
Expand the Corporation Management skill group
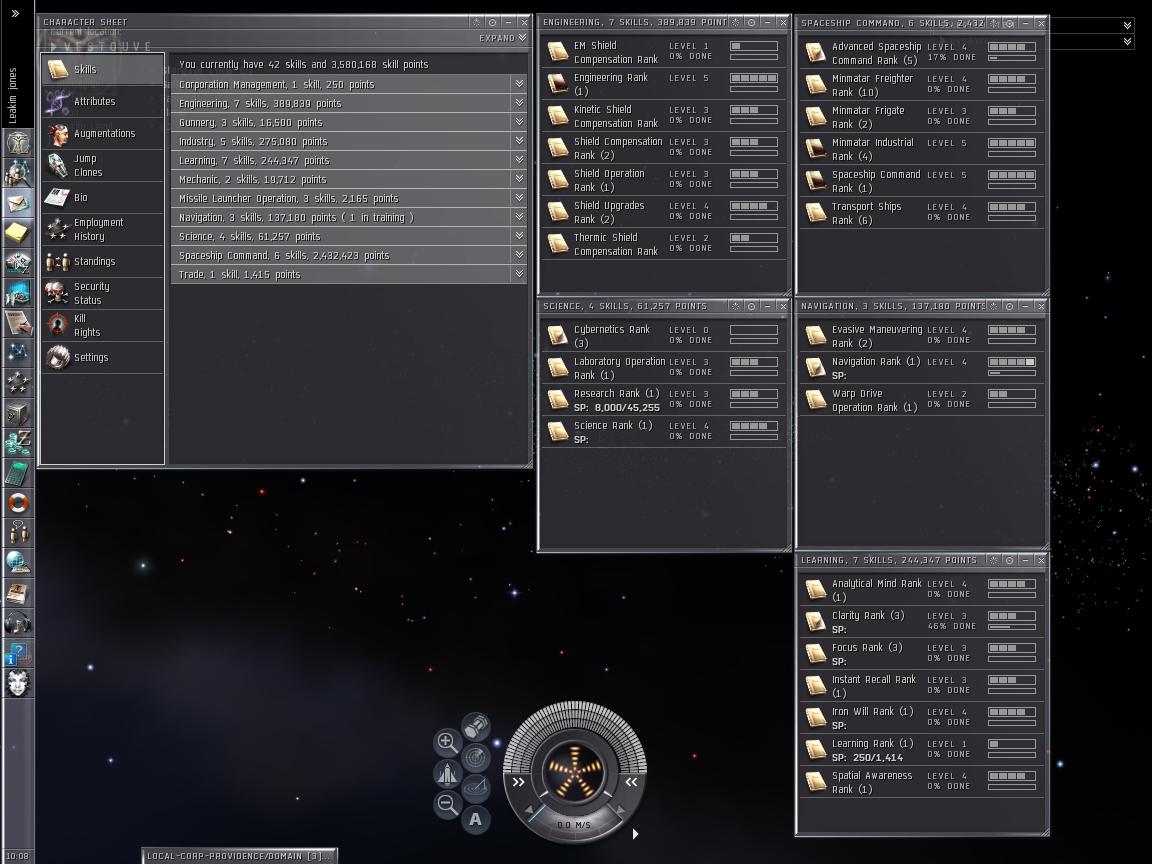click(x=519, y=84)
